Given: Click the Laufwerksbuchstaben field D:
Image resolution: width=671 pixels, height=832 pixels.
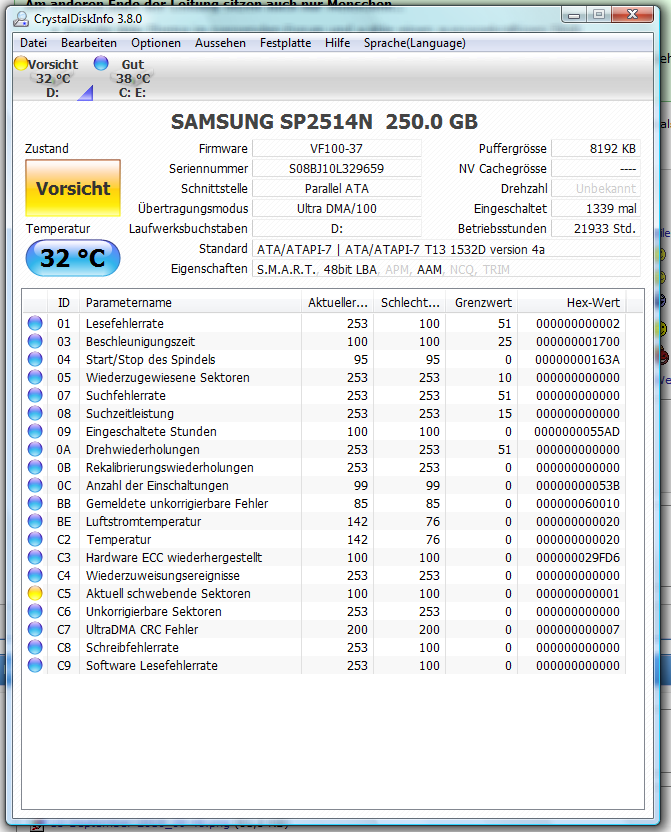Looking at the screenshot, I should 337,229.
